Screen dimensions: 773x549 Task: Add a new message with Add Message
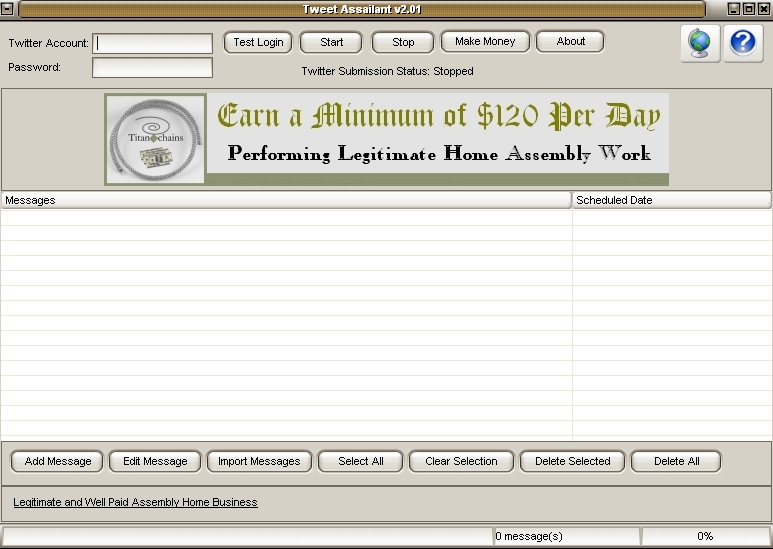(x=57, y=461)
